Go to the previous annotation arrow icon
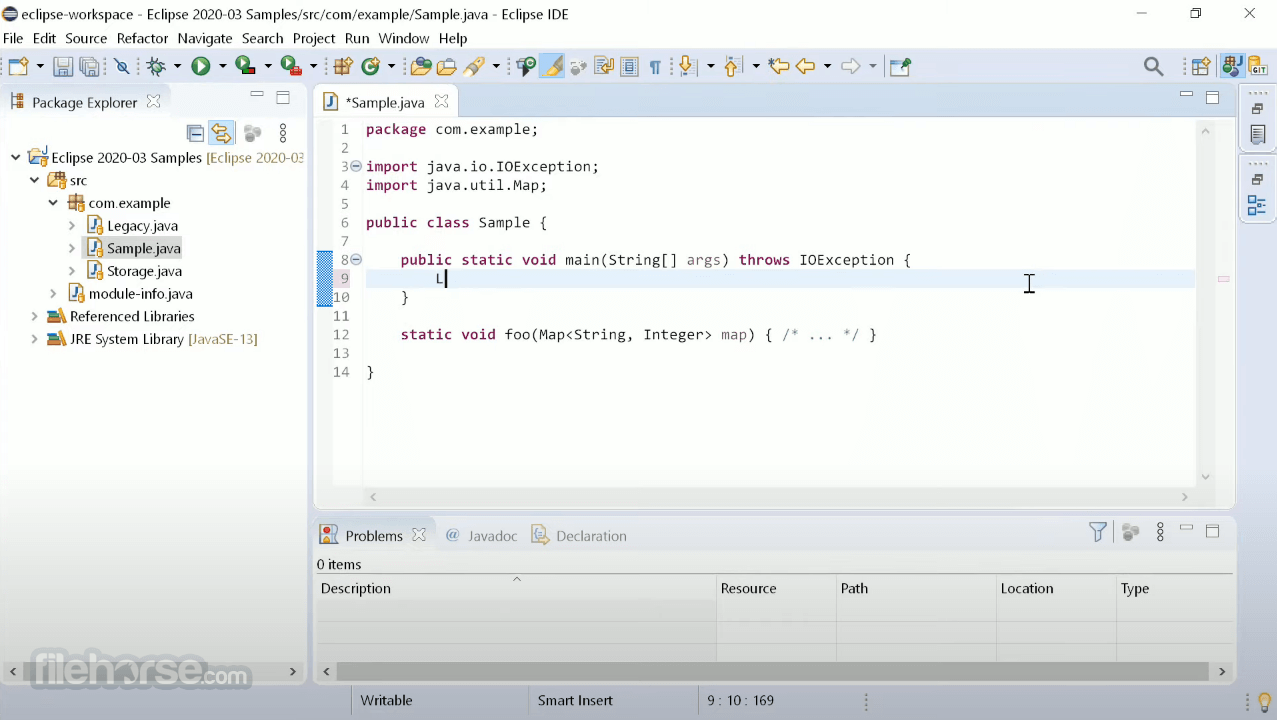The width and height of the screenshot is (1277, 720). click(x=732, y=67)
